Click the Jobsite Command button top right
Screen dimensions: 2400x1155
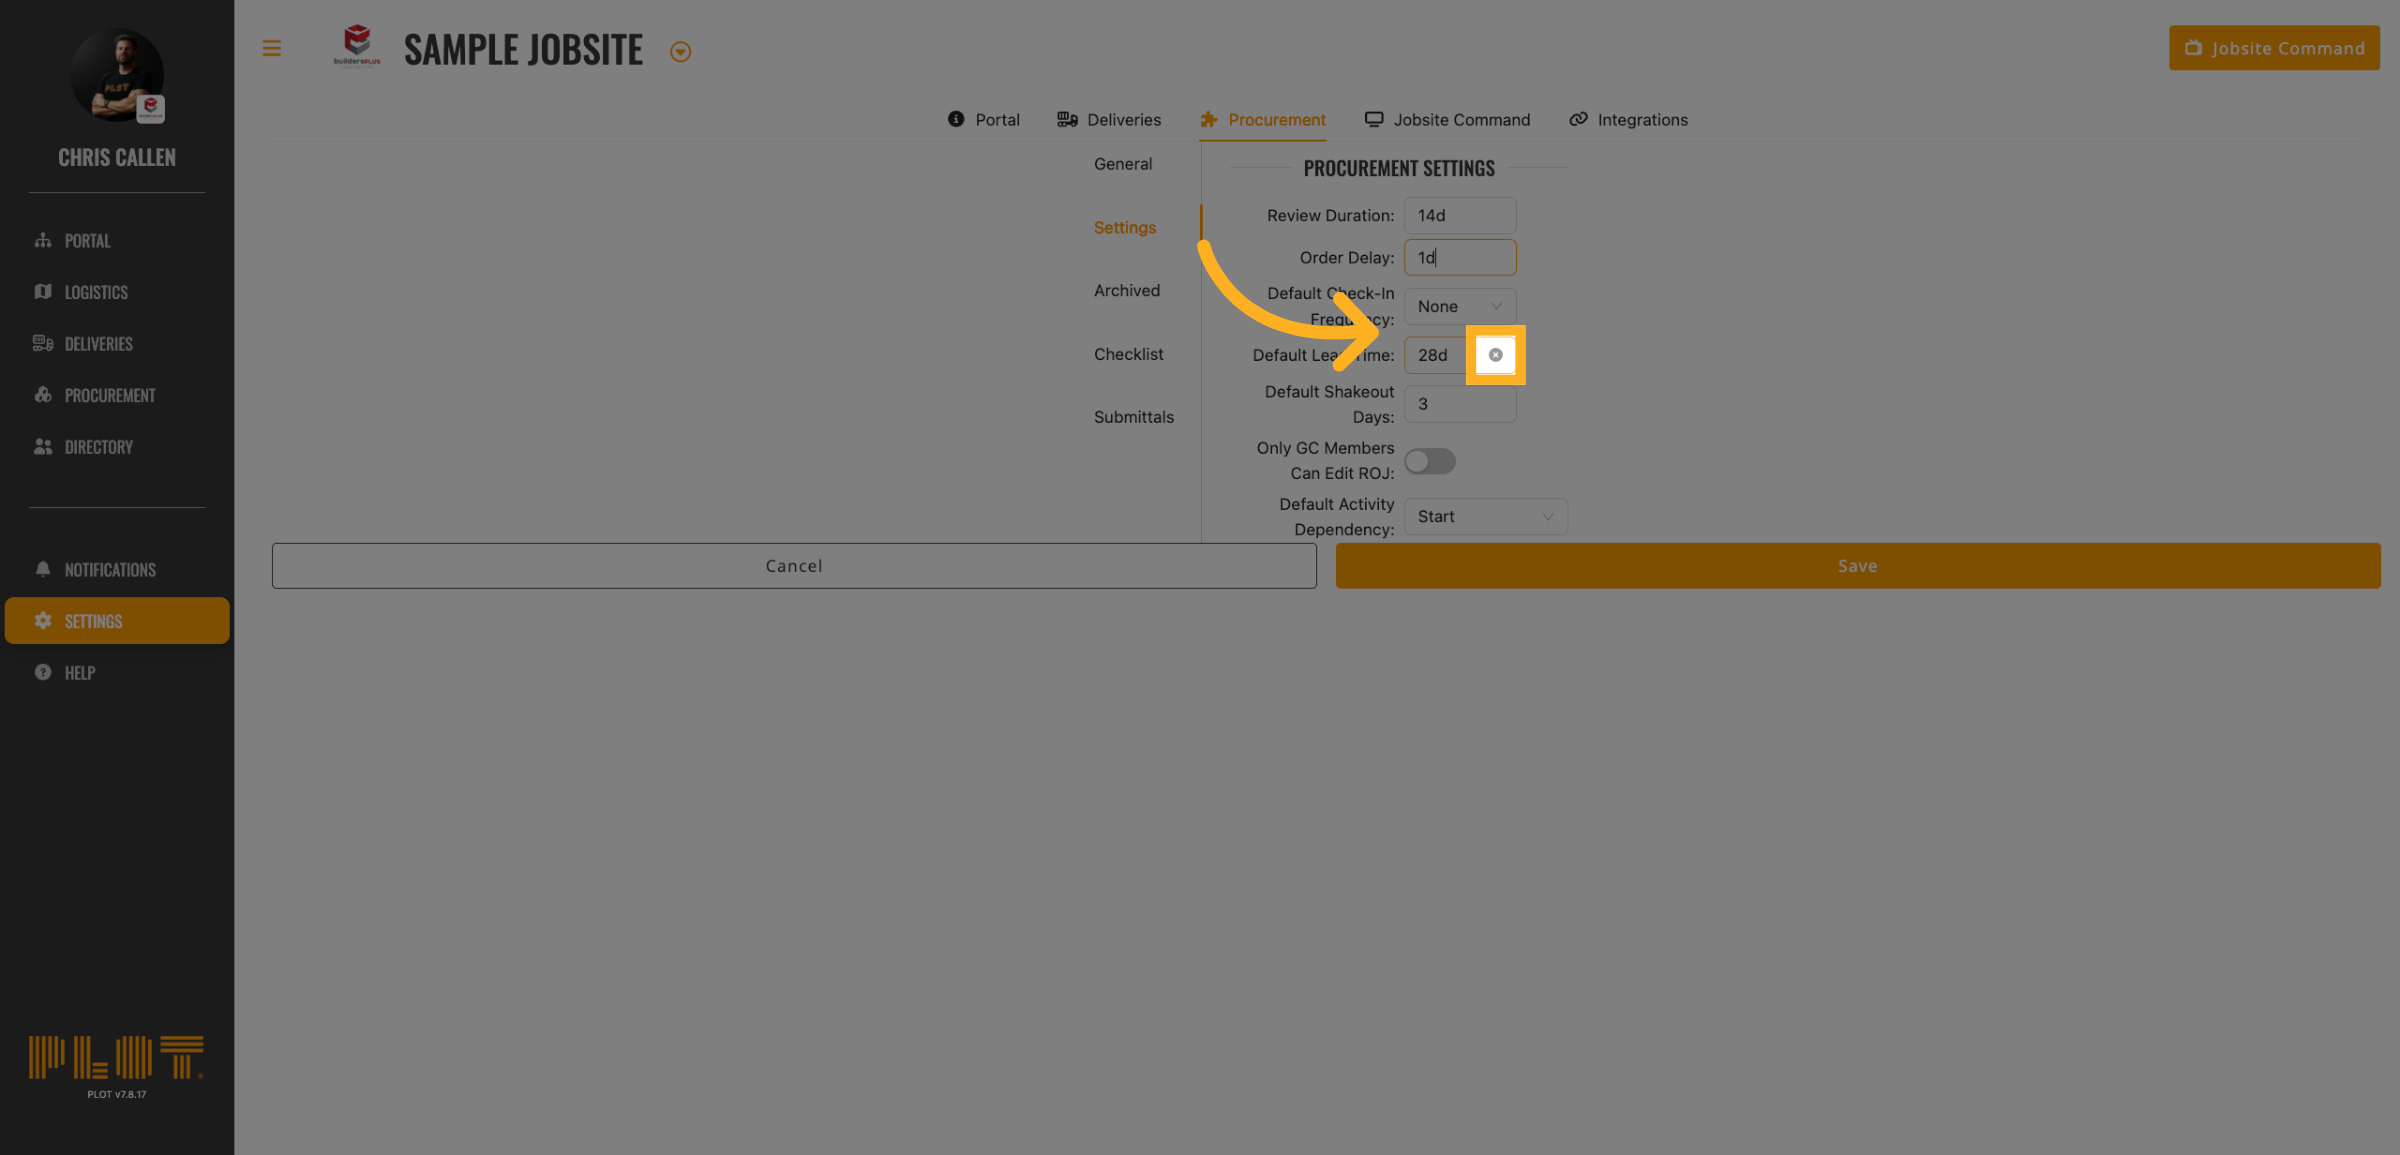[2273, 48]
